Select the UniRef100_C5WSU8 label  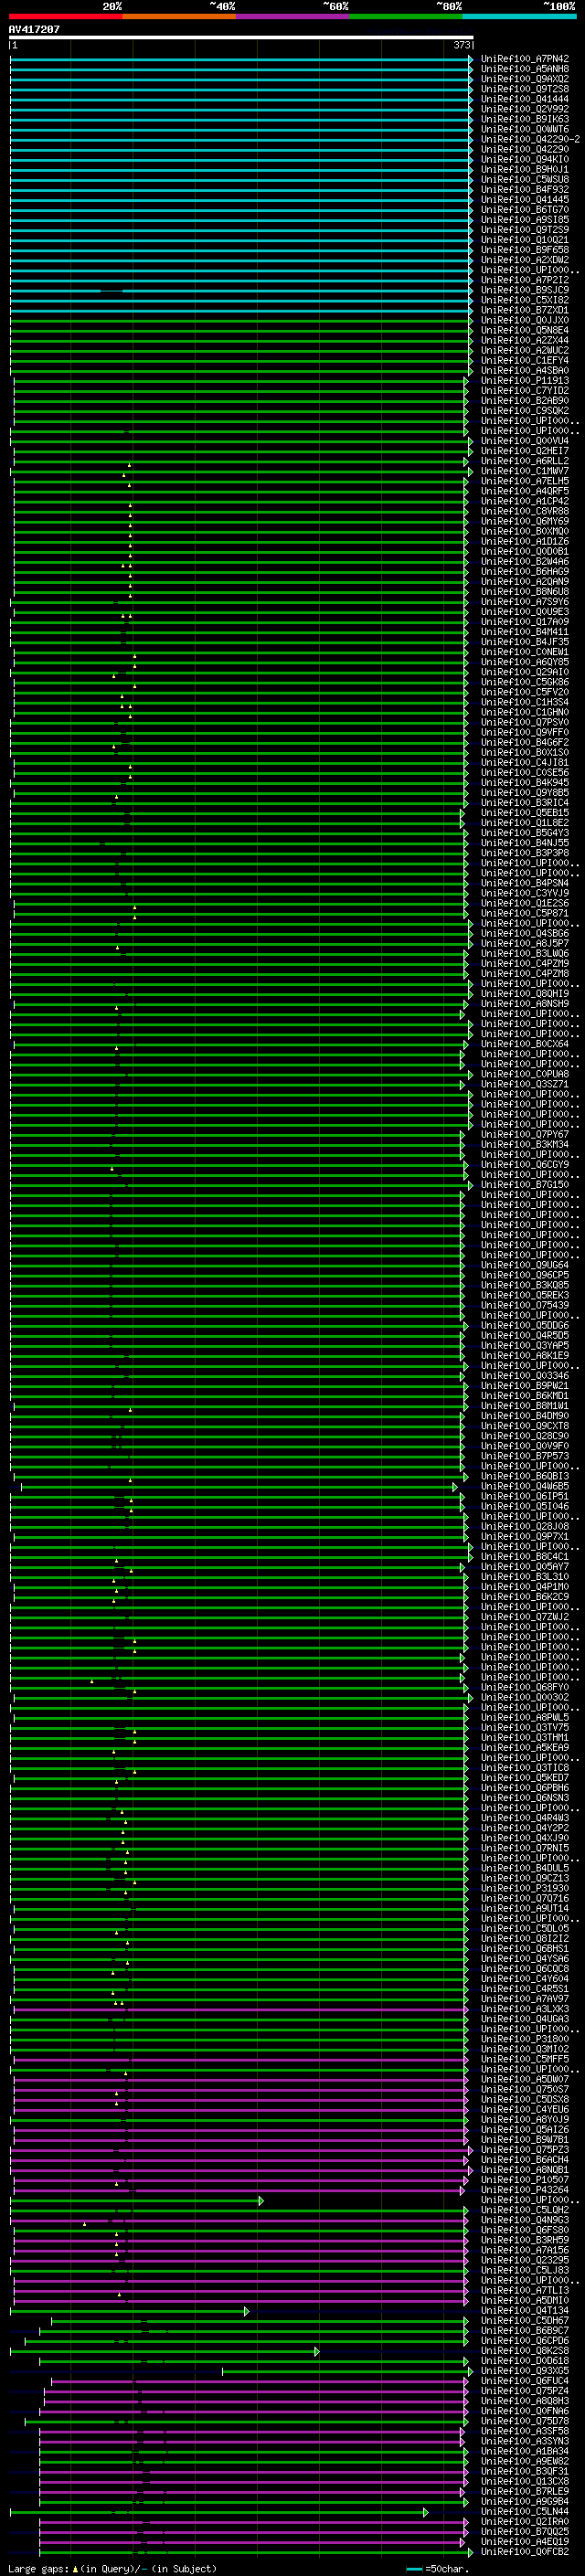(x=524, y=180)
